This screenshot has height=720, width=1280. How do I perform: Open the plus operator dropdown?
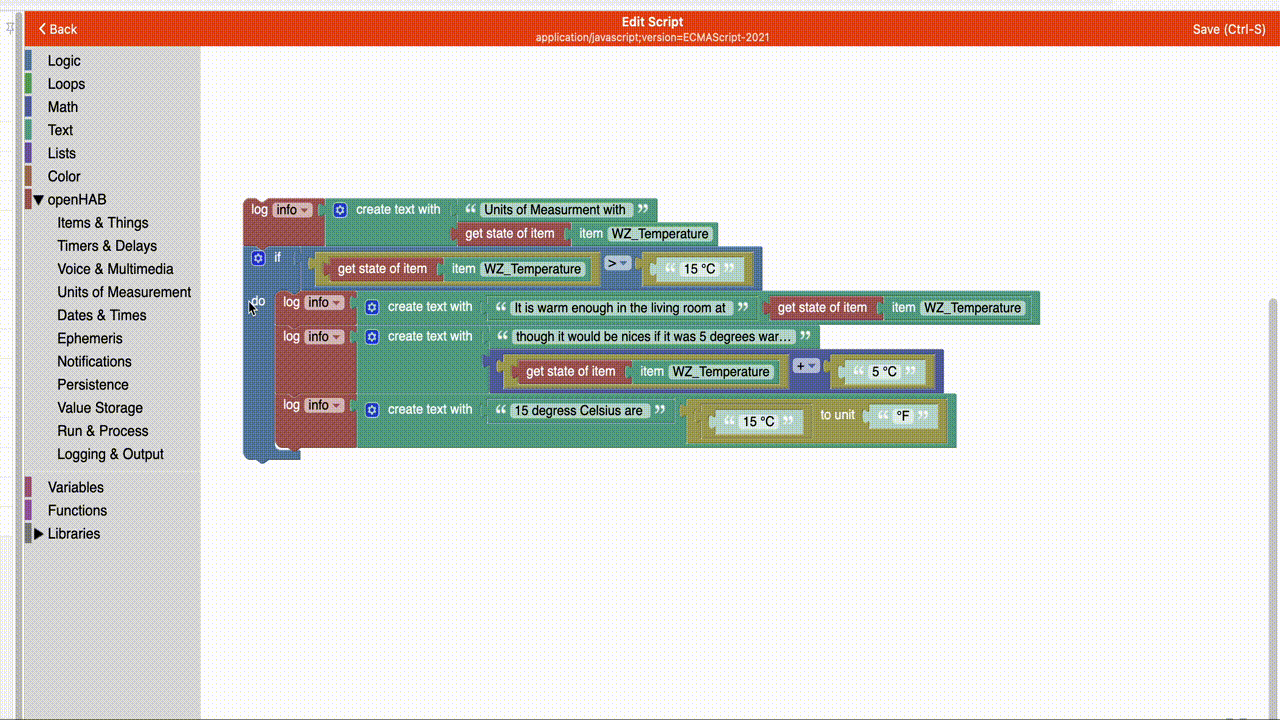tap(806, 366)
